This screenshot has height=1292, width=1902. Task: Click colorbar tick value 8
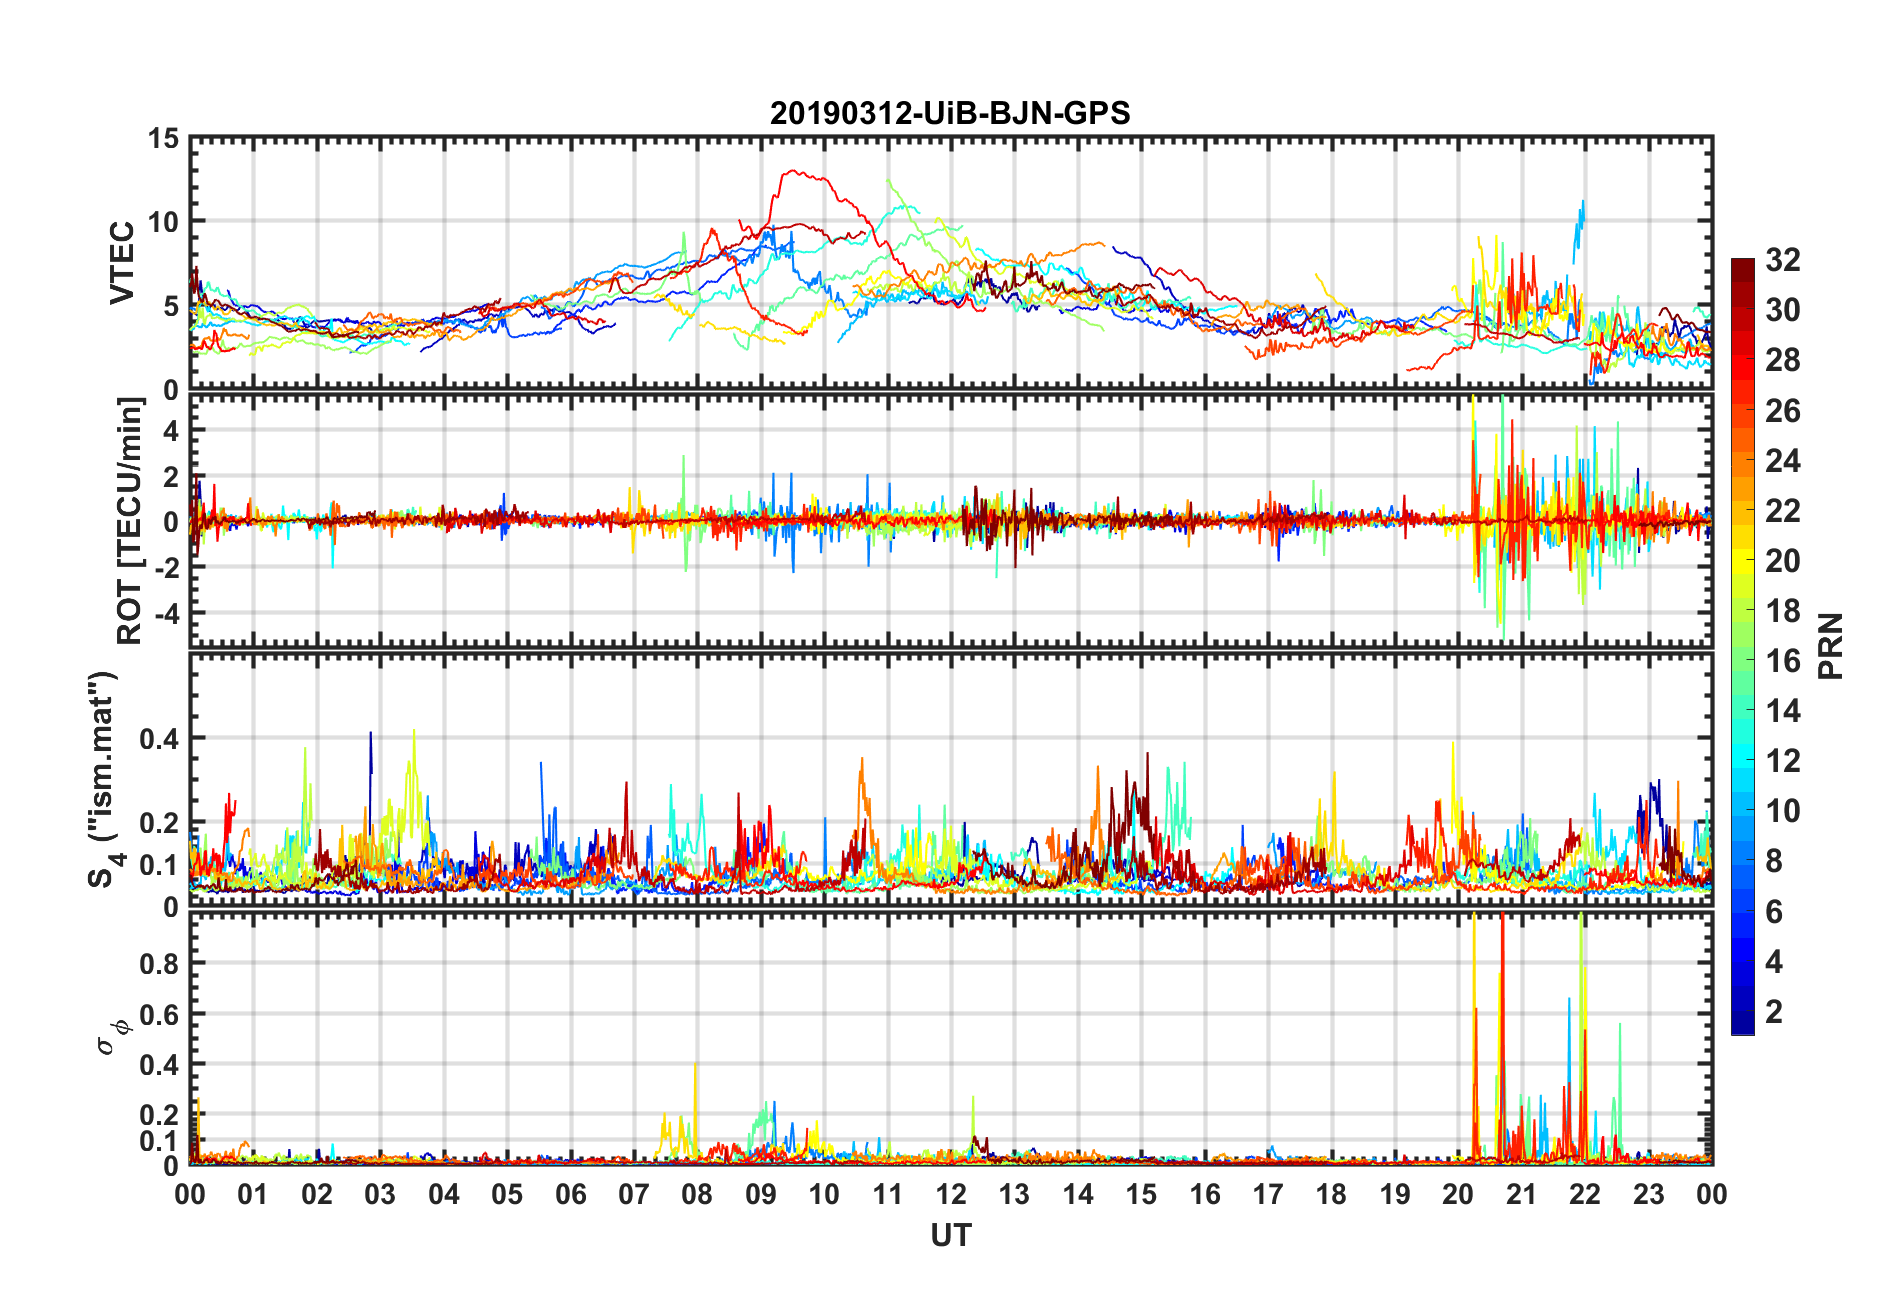1774,862
